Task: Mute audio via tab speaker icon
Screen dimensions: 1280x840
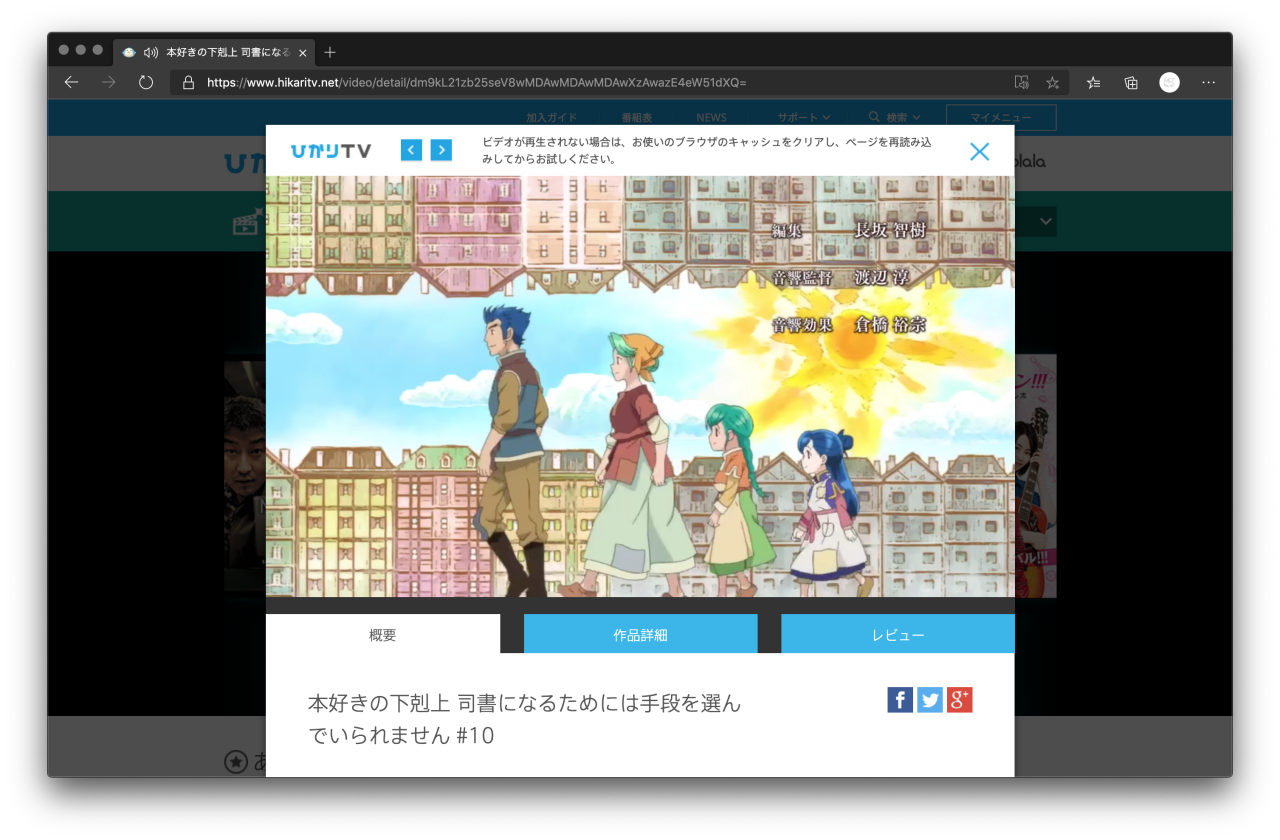Action: click(x=151, y=52)
